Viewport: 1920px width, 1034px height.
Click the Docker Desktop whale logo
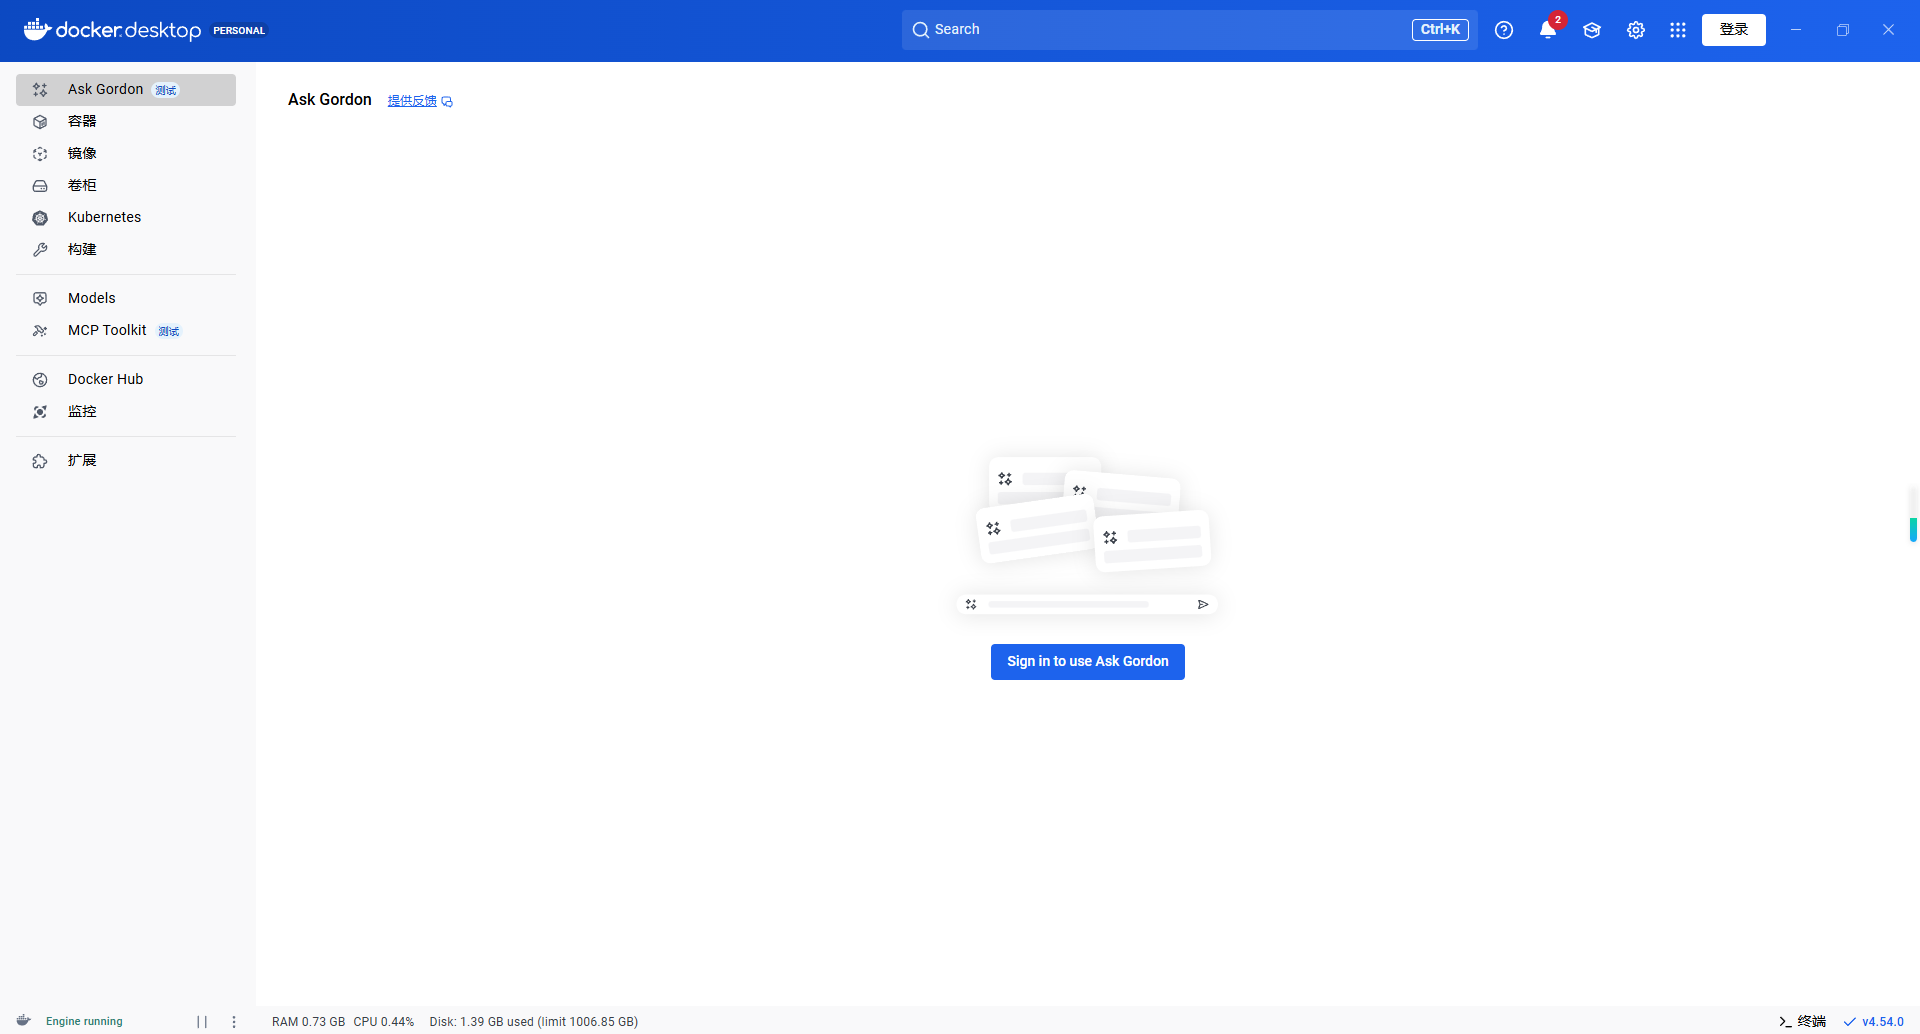[37, 29]
